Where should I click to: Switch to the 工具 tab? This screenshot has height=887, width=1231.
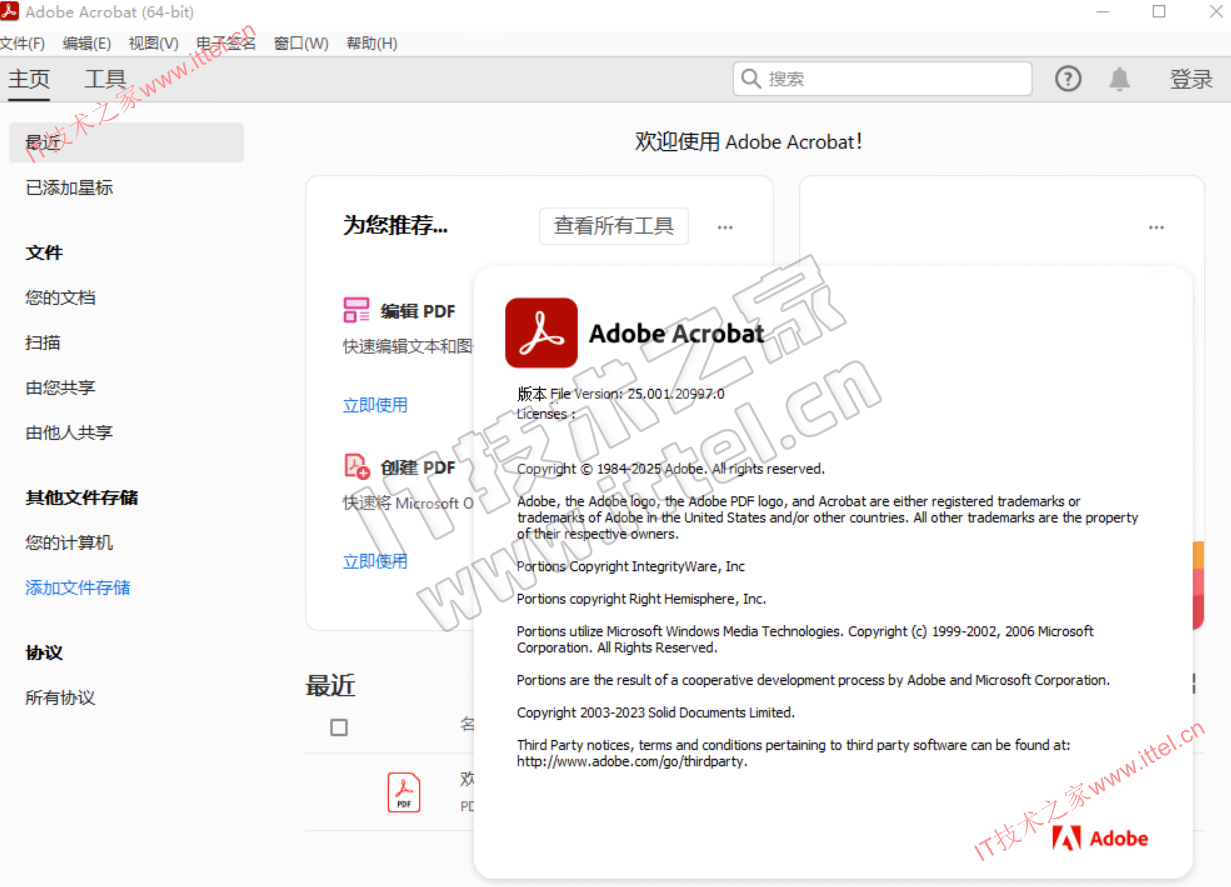point(104,78)
